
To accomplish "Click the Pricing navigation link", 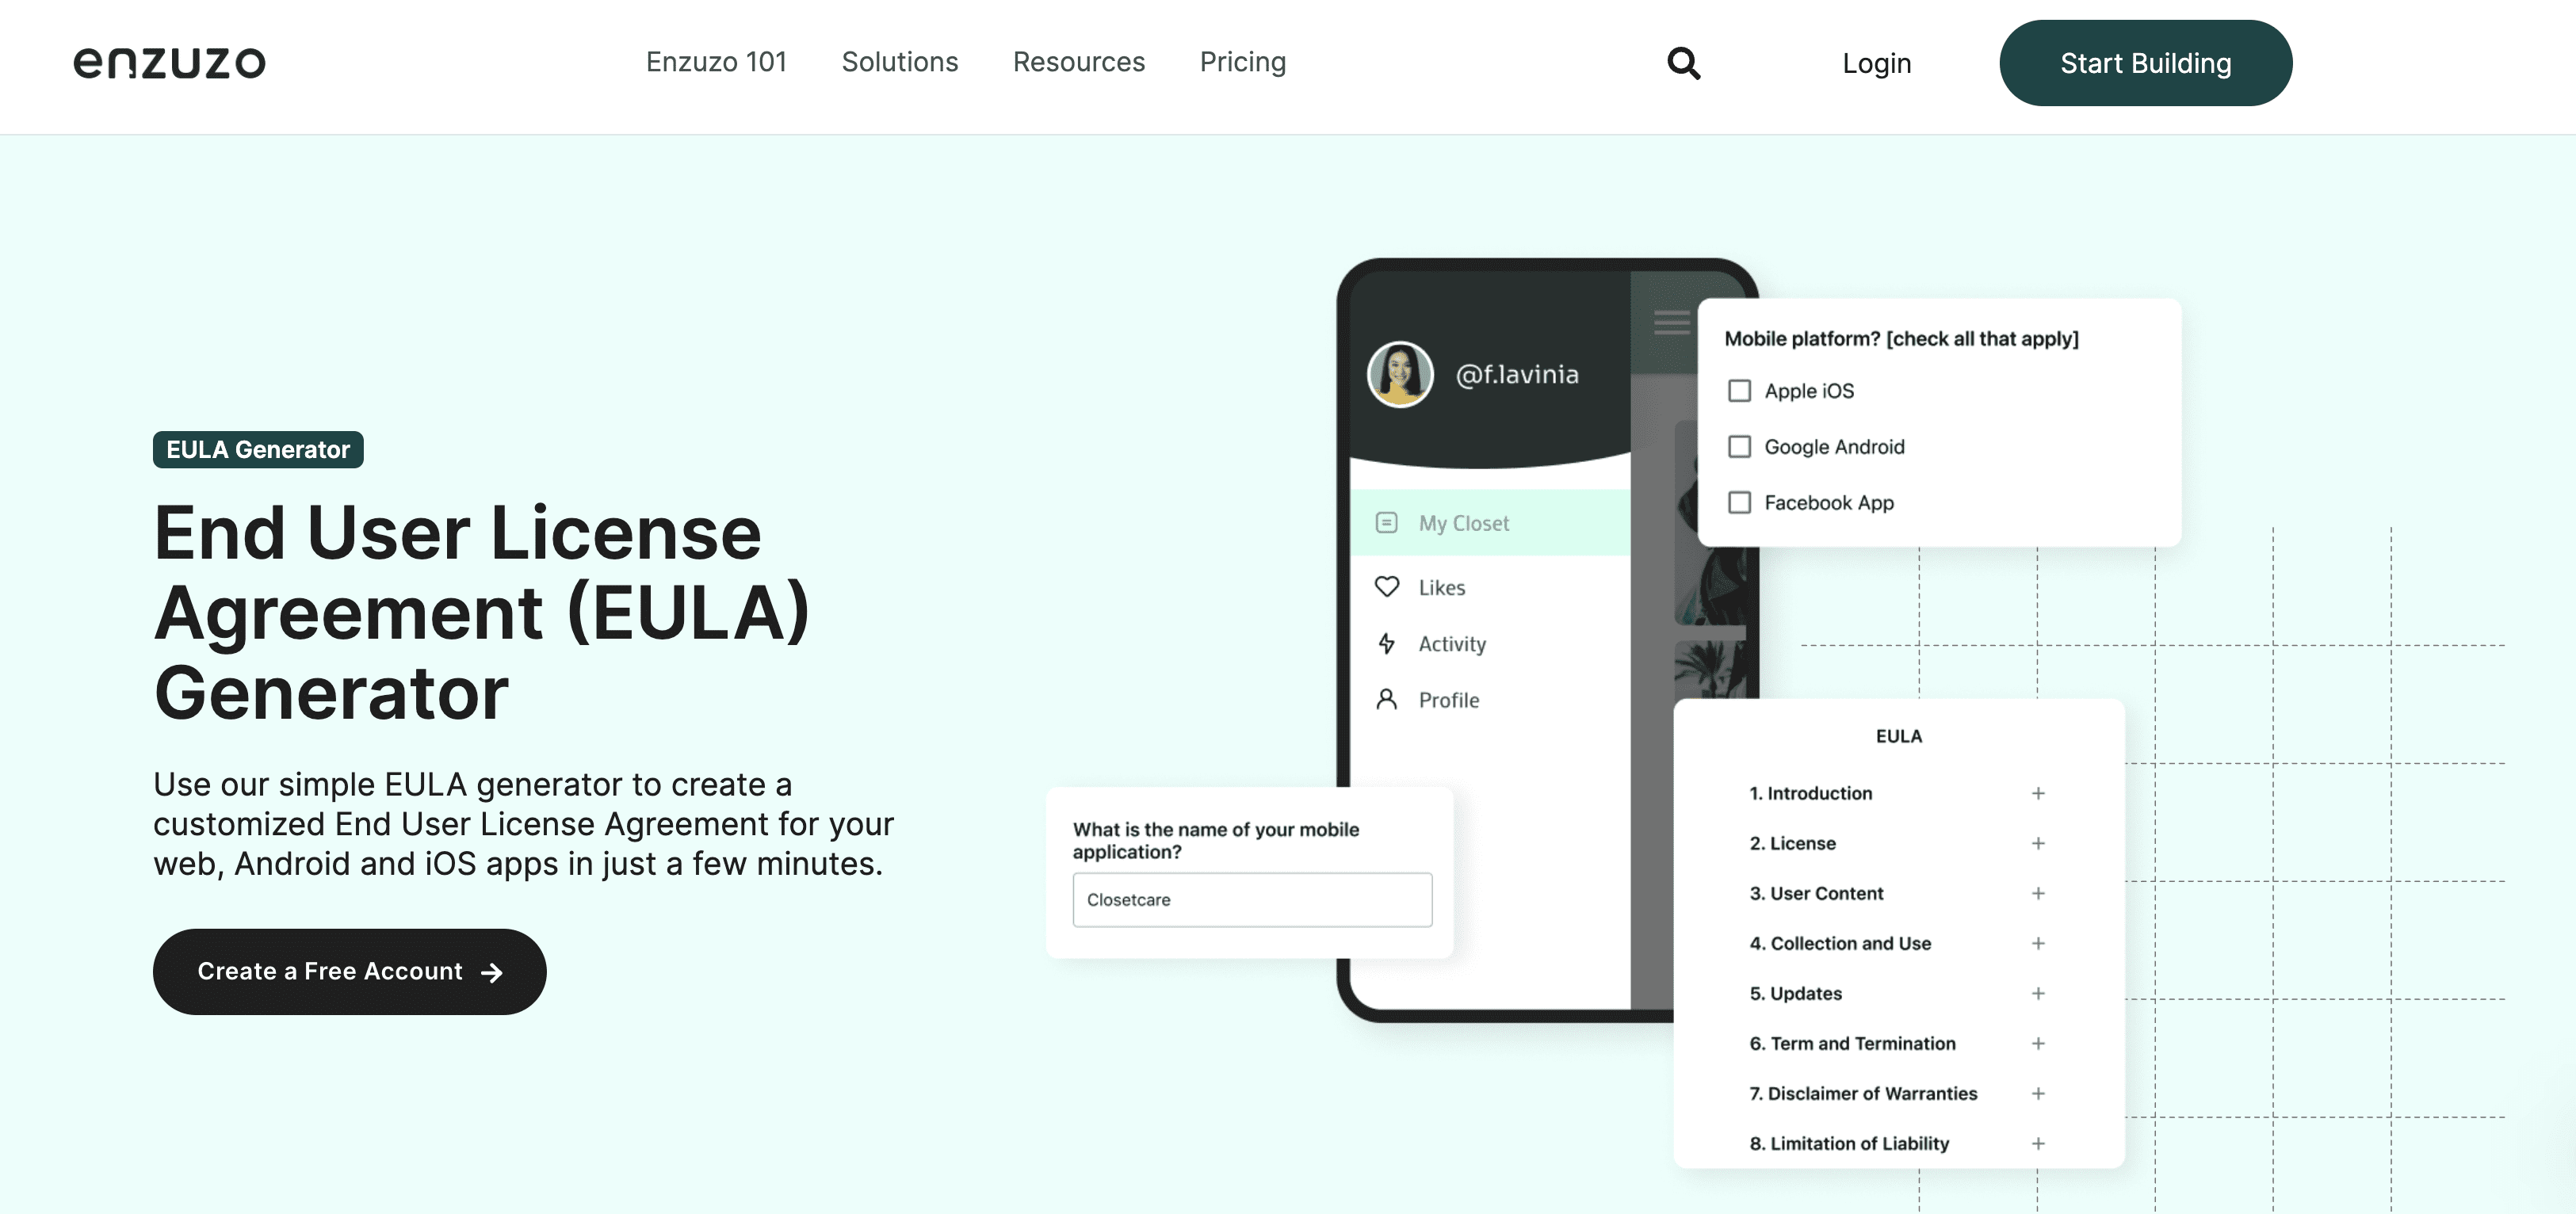I will [x=1242, y=61].
